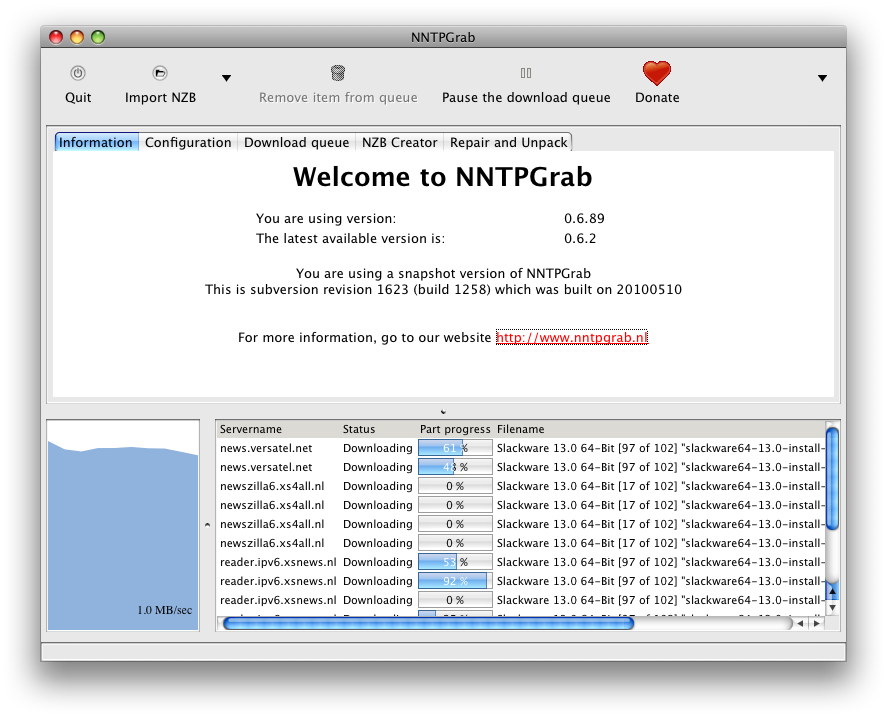Click the horizontal scrollbar left arrow

point(802,623)
